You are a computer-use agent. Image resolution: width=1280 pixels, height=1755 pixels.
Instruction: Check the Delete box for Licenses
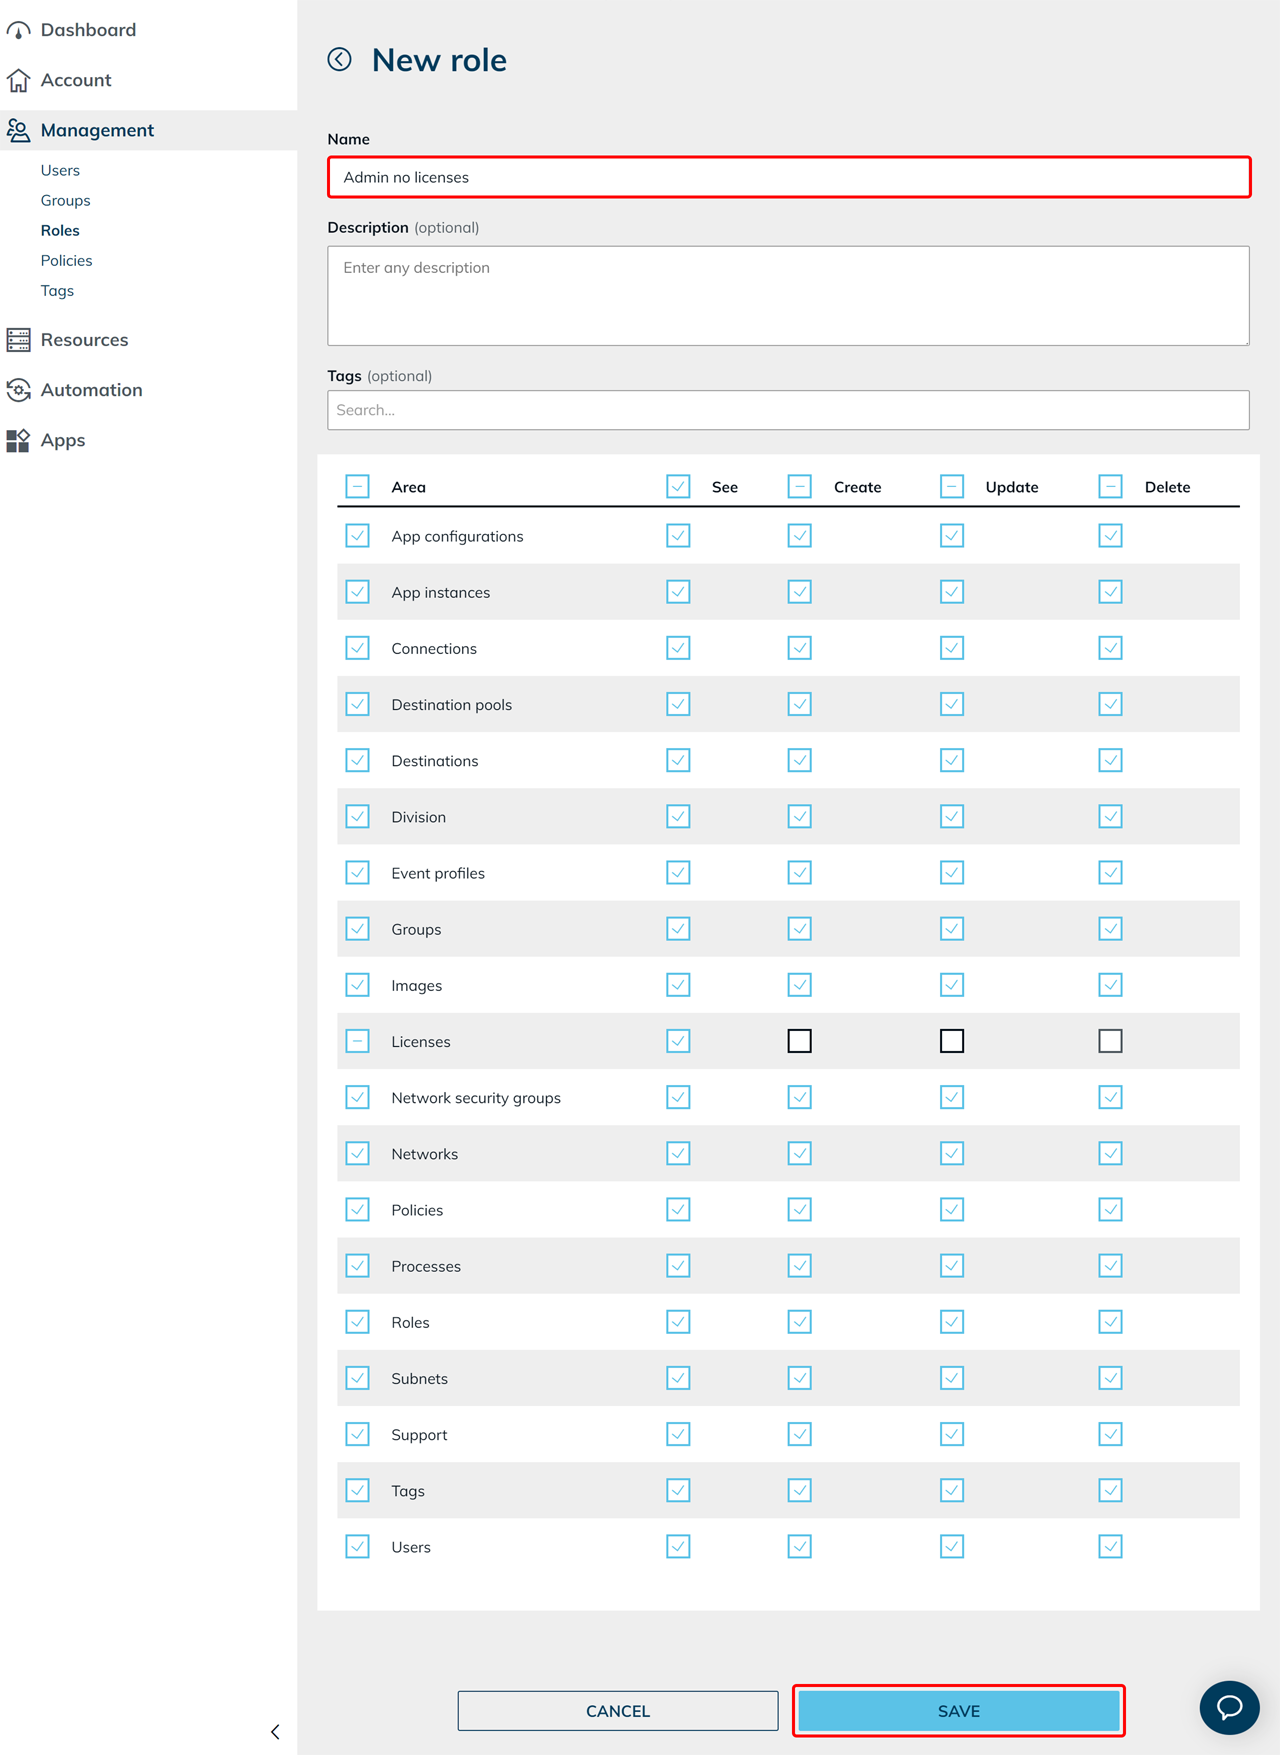pyautogui.click(x=1110, y=1041)
